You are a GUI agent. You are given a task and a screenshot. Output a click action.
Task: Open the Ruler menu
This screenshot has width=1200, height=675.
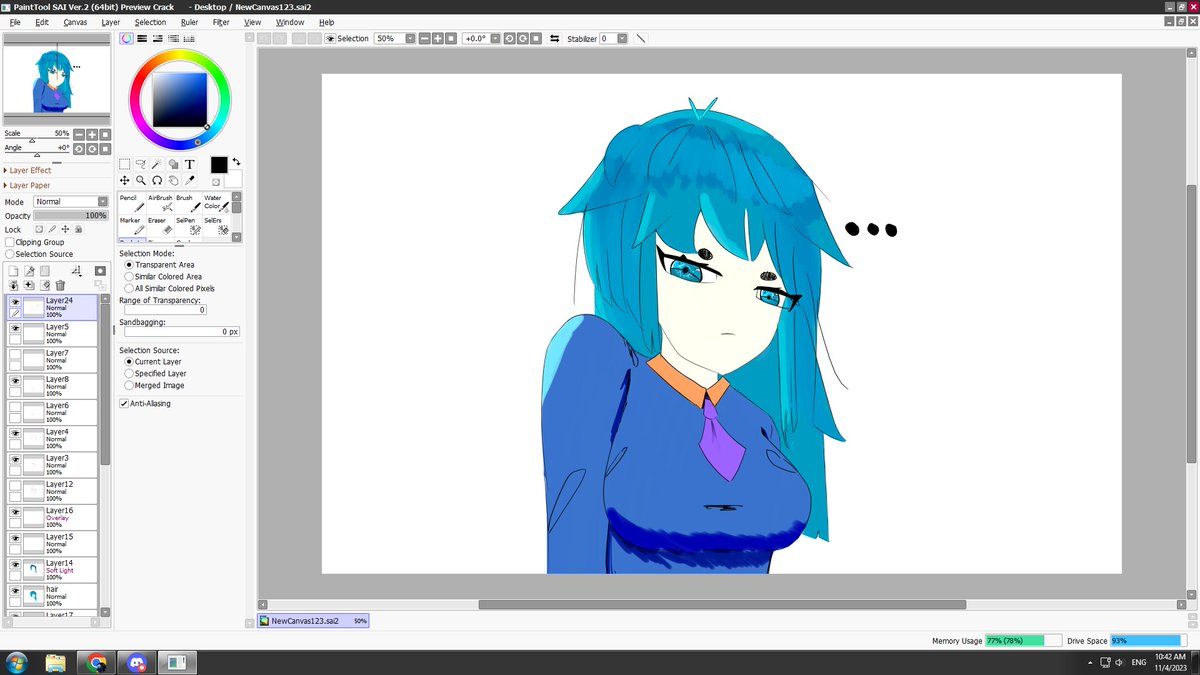pyautogui.click(x=190, y=22)
